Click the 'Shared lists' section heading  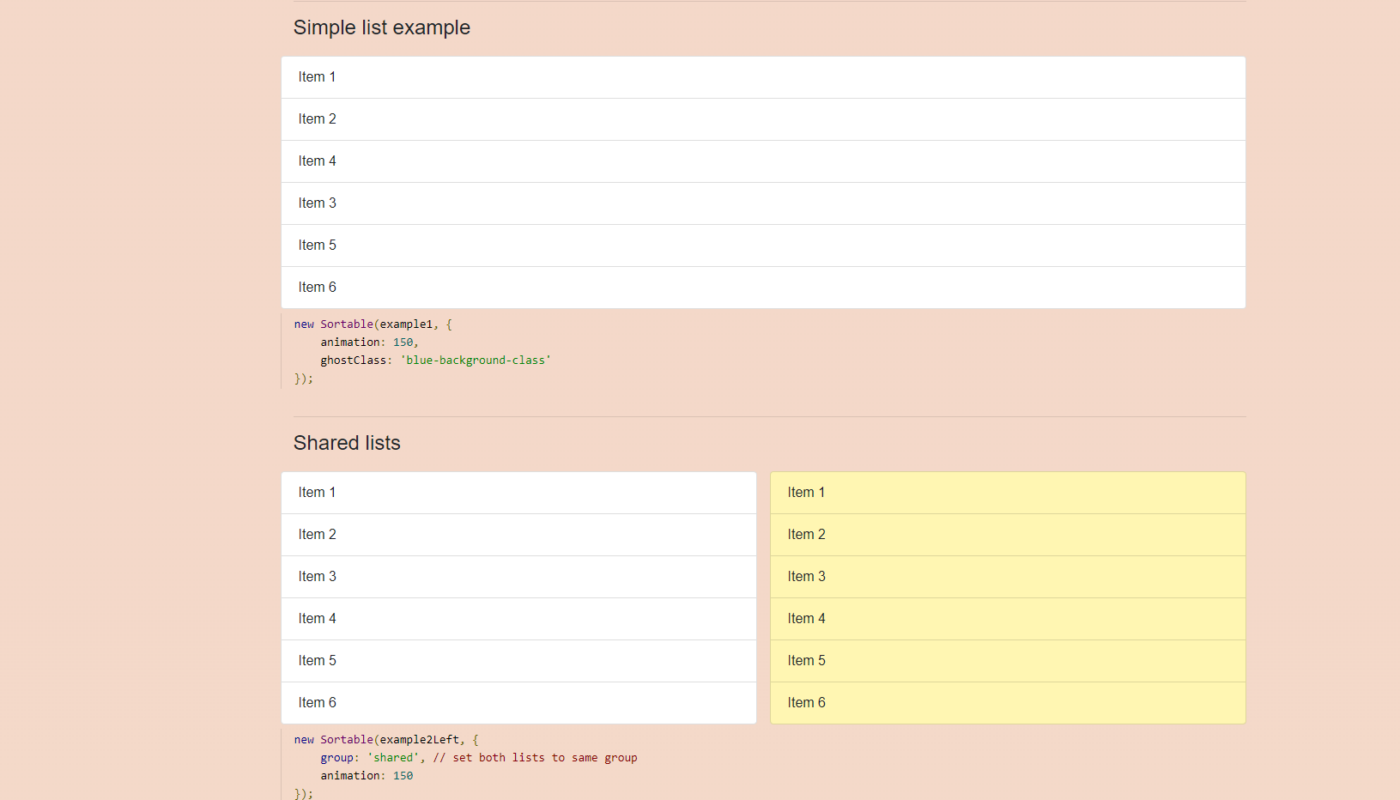(347, 443)
